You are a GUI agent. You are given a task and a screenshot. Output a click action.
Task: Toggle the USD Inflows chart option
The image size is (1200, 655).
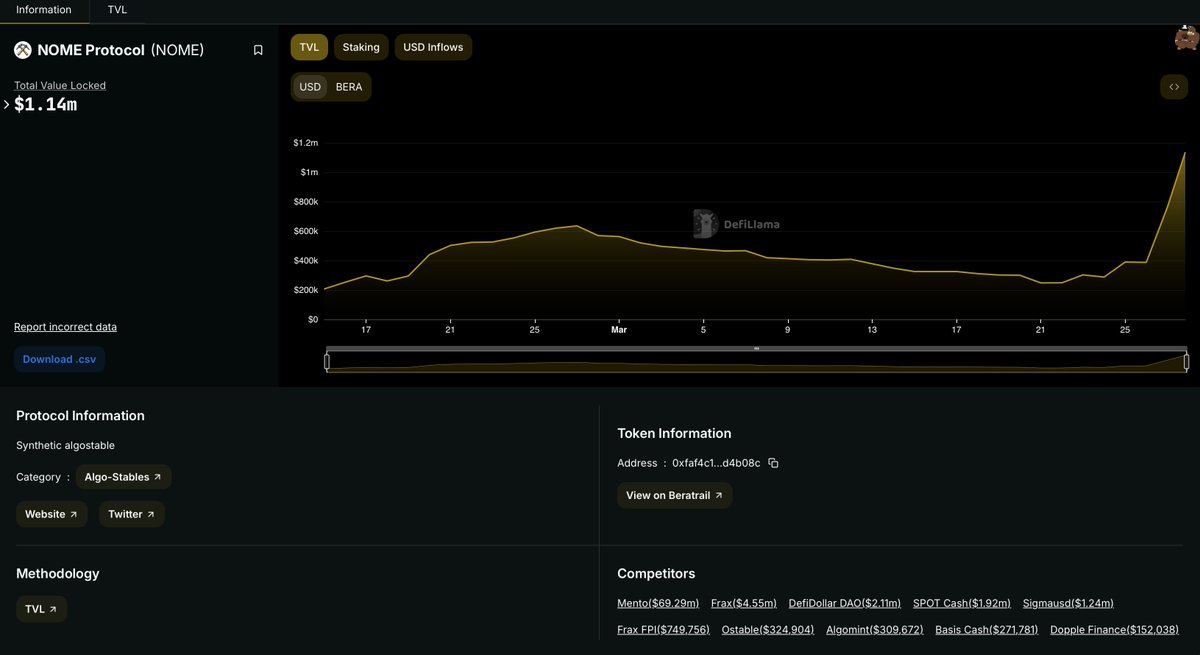point(433,47)
